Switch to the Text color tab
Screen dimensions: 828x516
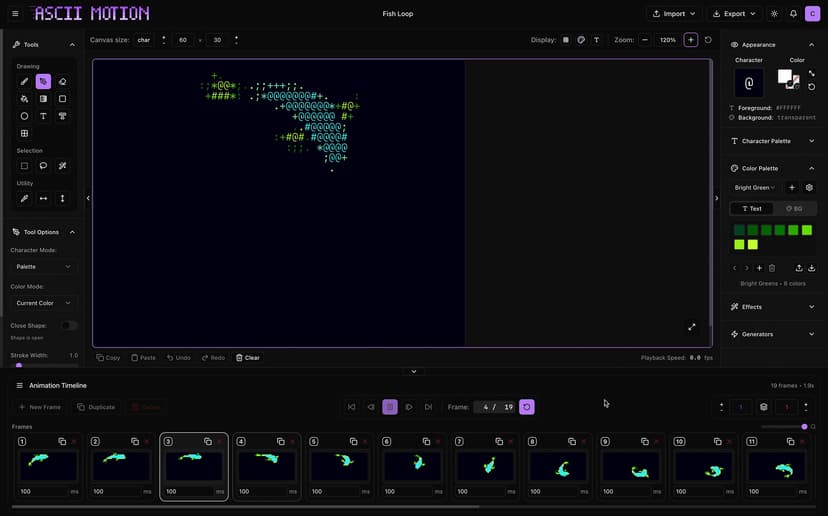(752, 209)
